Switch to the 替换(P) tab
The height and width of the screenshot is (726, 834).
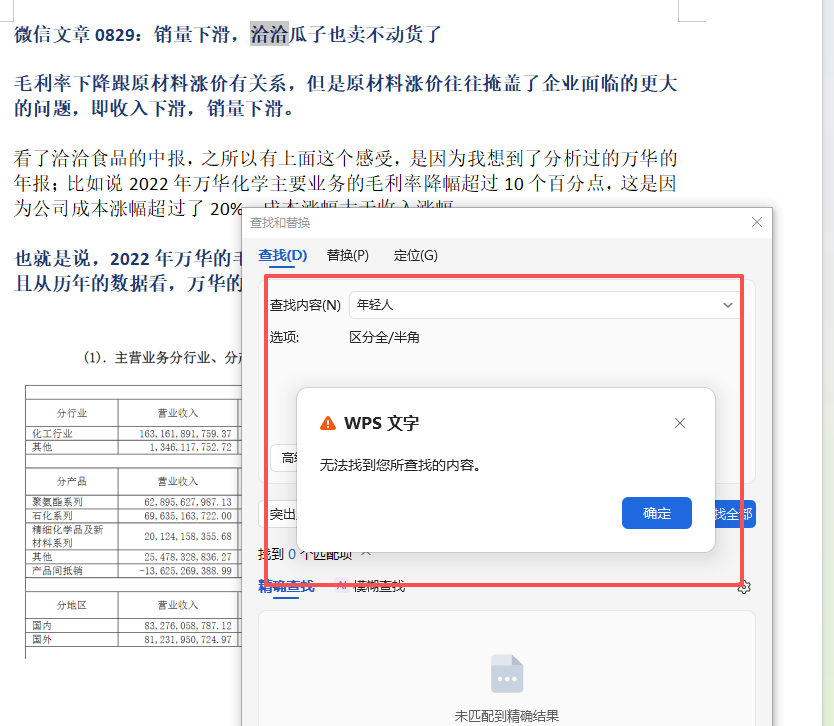click(x=347, y=256)
